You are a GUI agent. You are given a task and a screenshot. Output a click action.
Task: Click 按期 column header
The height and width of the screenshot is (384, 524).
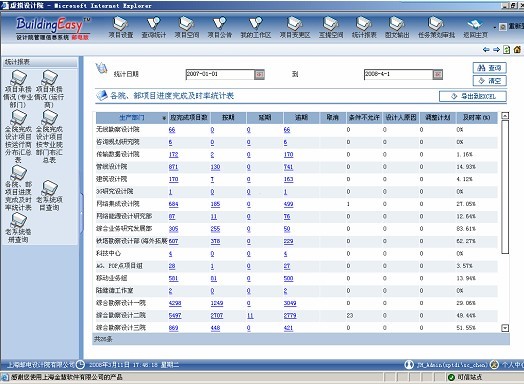(x=228, y=118)
